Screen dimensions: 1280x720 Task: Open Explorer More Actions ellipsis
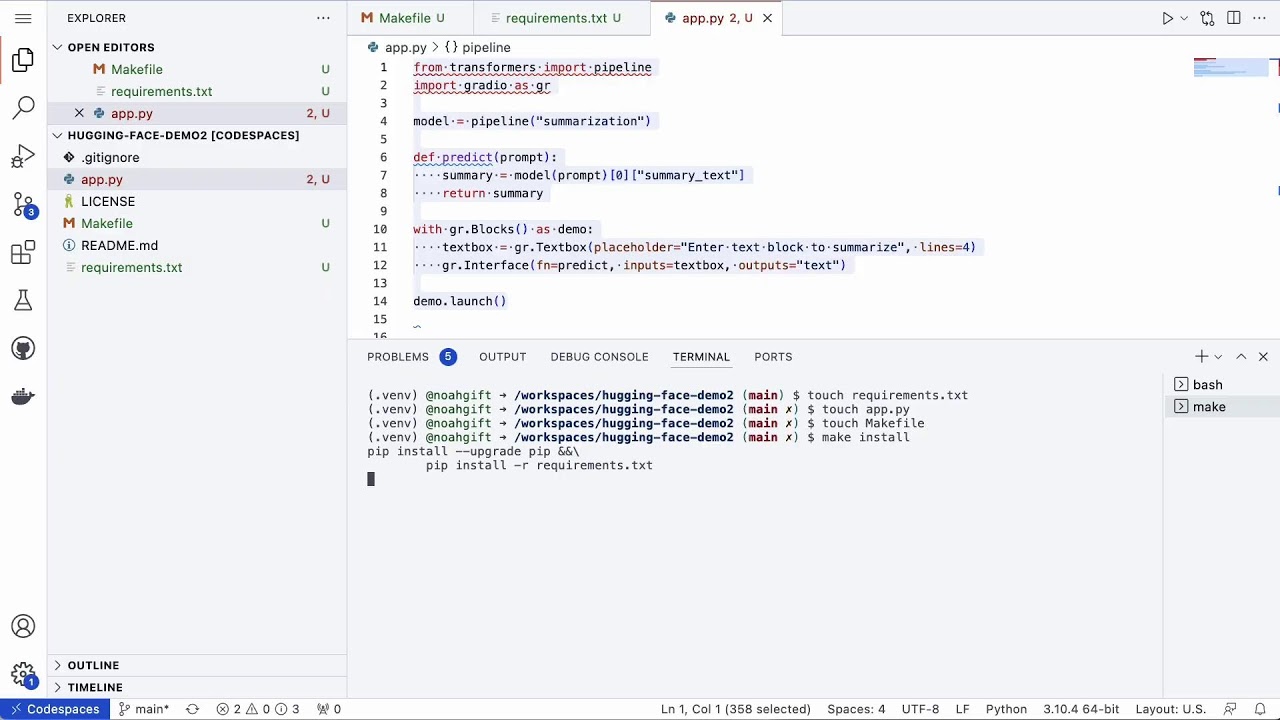coord(323,18)
